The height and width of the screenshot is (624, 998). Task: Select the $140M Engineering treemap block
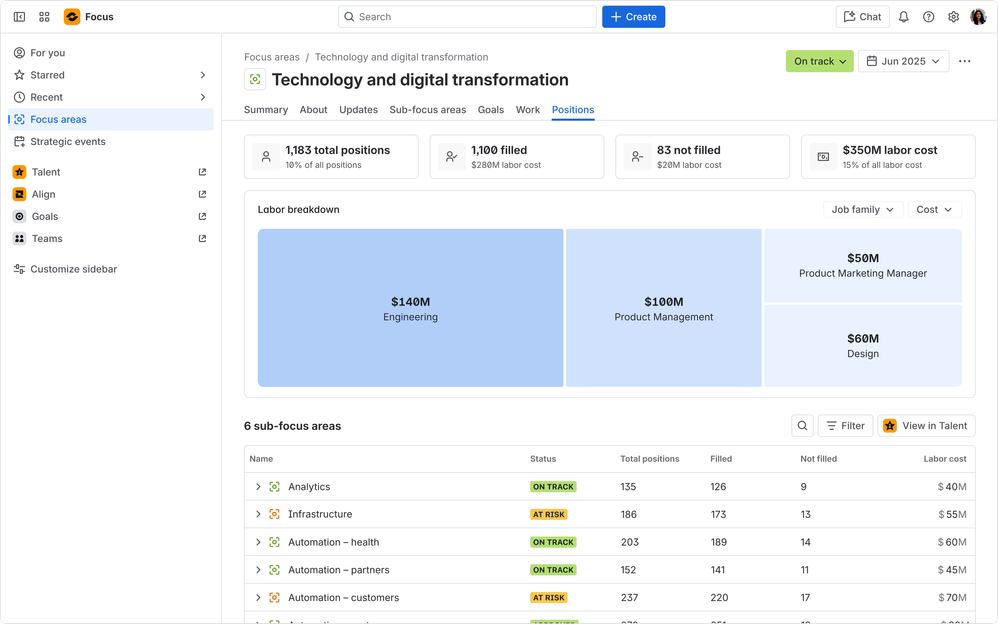pyautogui.click(x=411, y=308)
